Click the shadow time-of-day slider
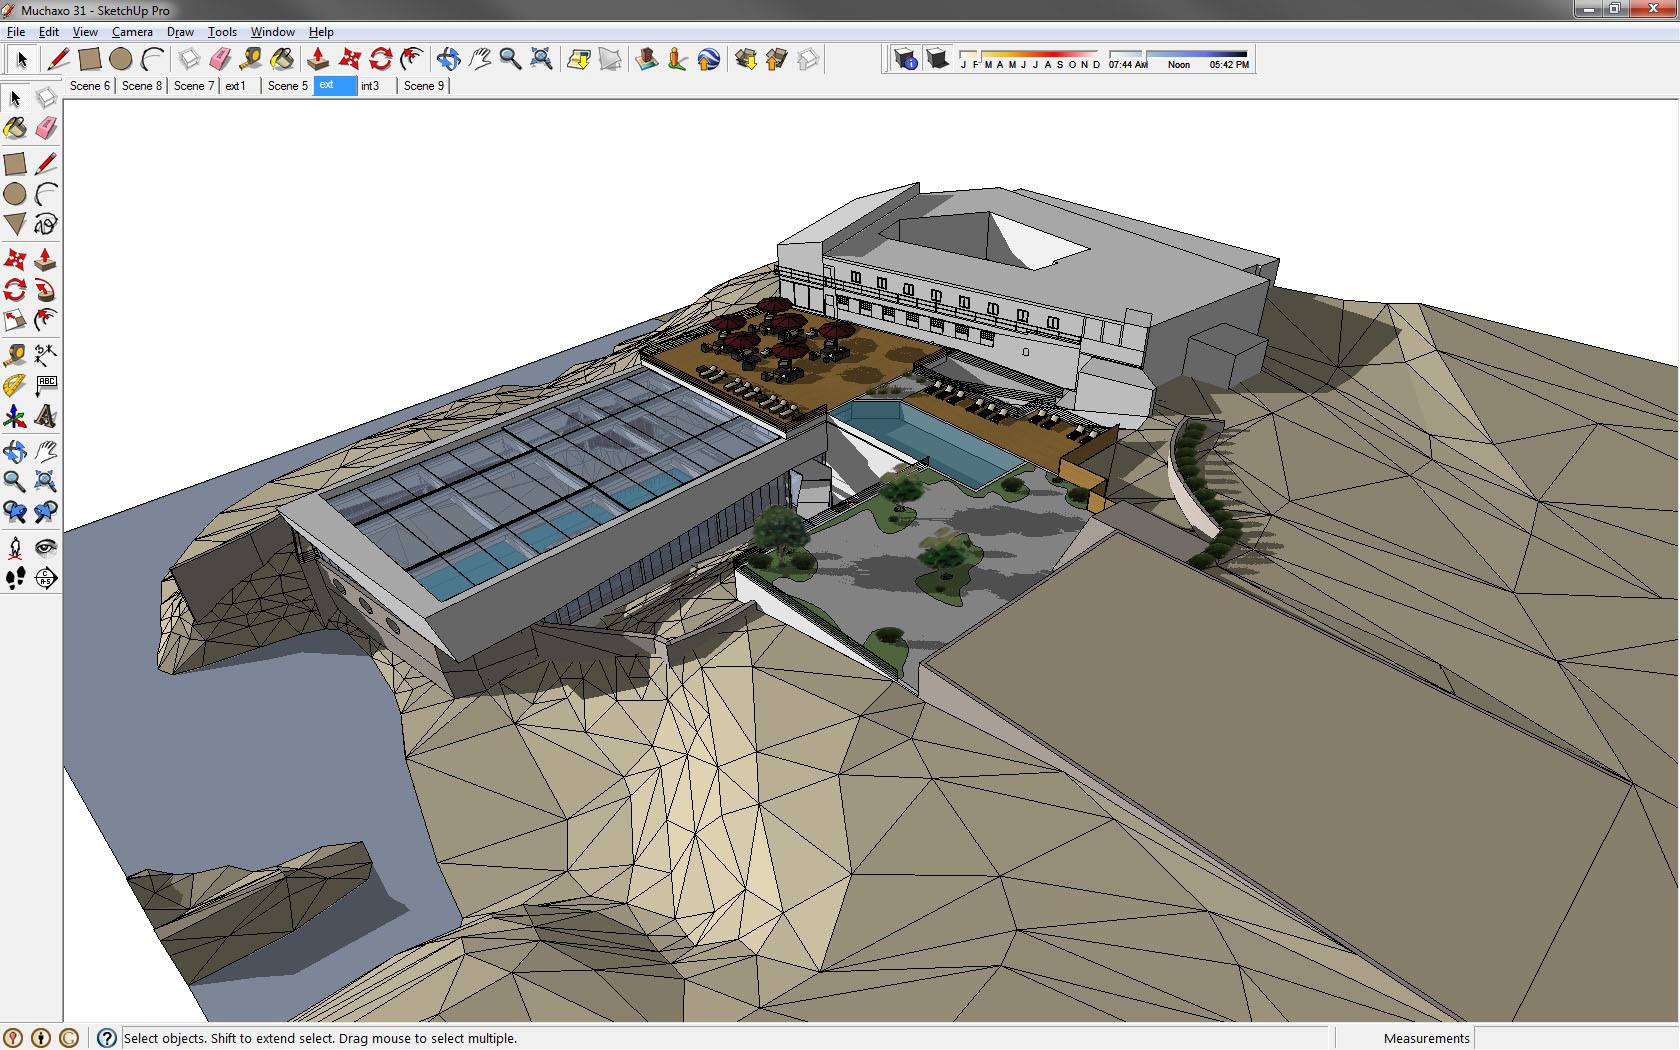The width and height of the screenshot is (1680, 1050). 1180,54
